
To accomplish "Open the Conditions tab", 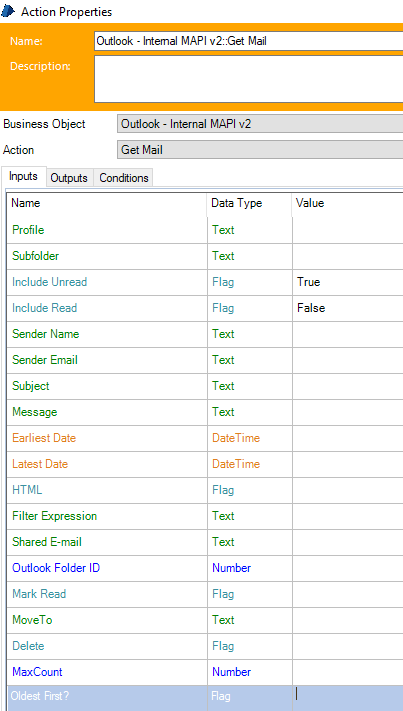I will tap(124, 178).
